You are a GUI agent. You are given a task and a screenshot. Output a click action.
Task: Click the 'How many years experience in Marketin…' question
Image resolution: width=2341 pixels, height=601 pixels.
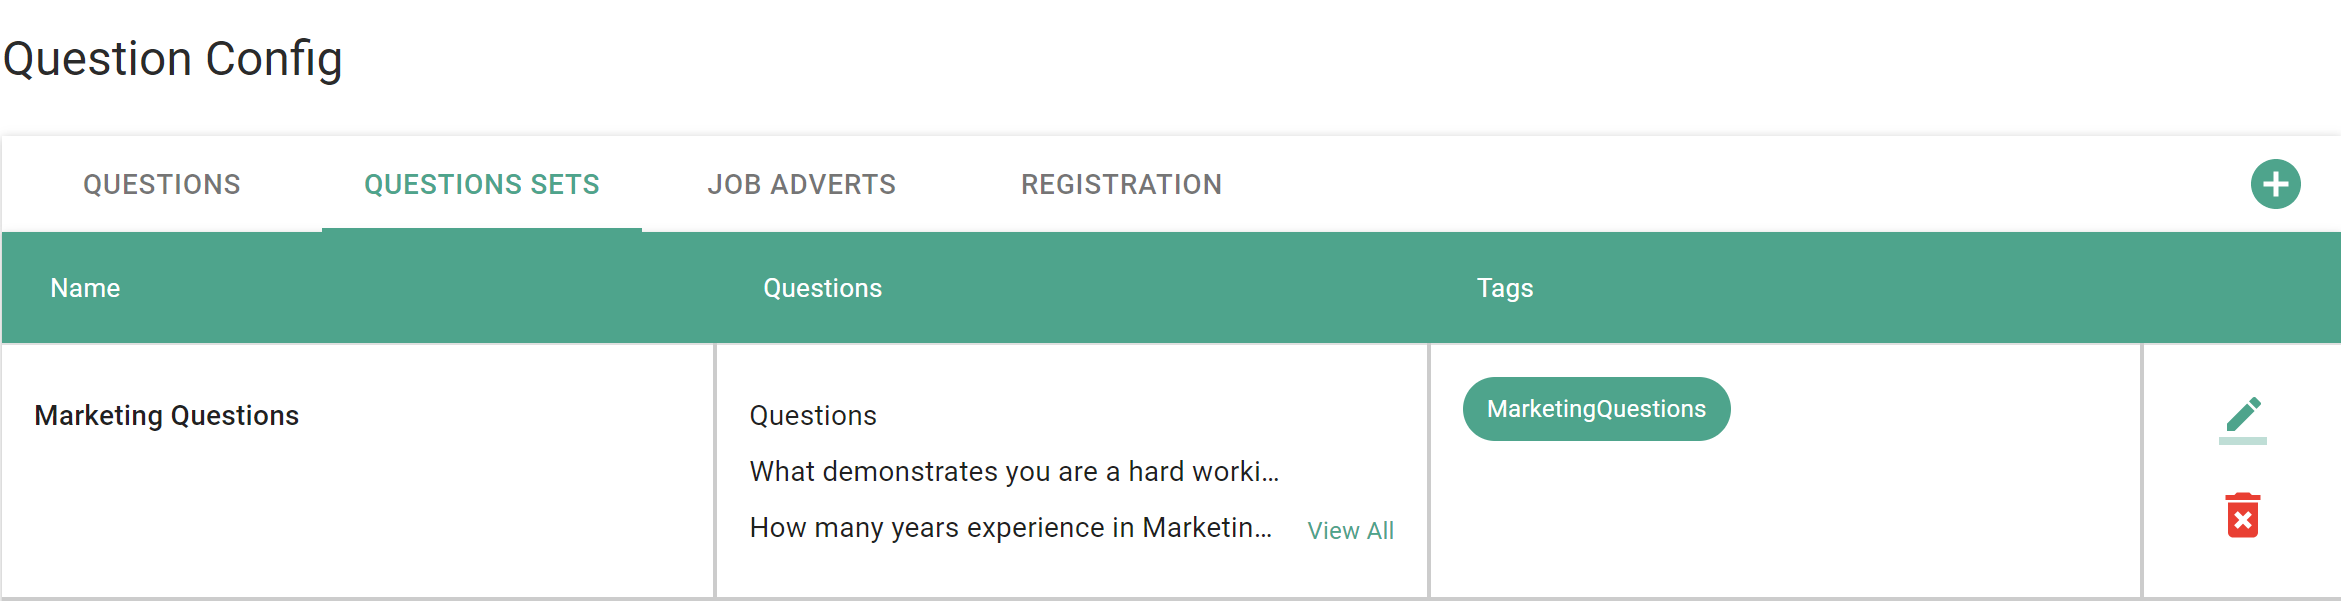click(1010, 527)
